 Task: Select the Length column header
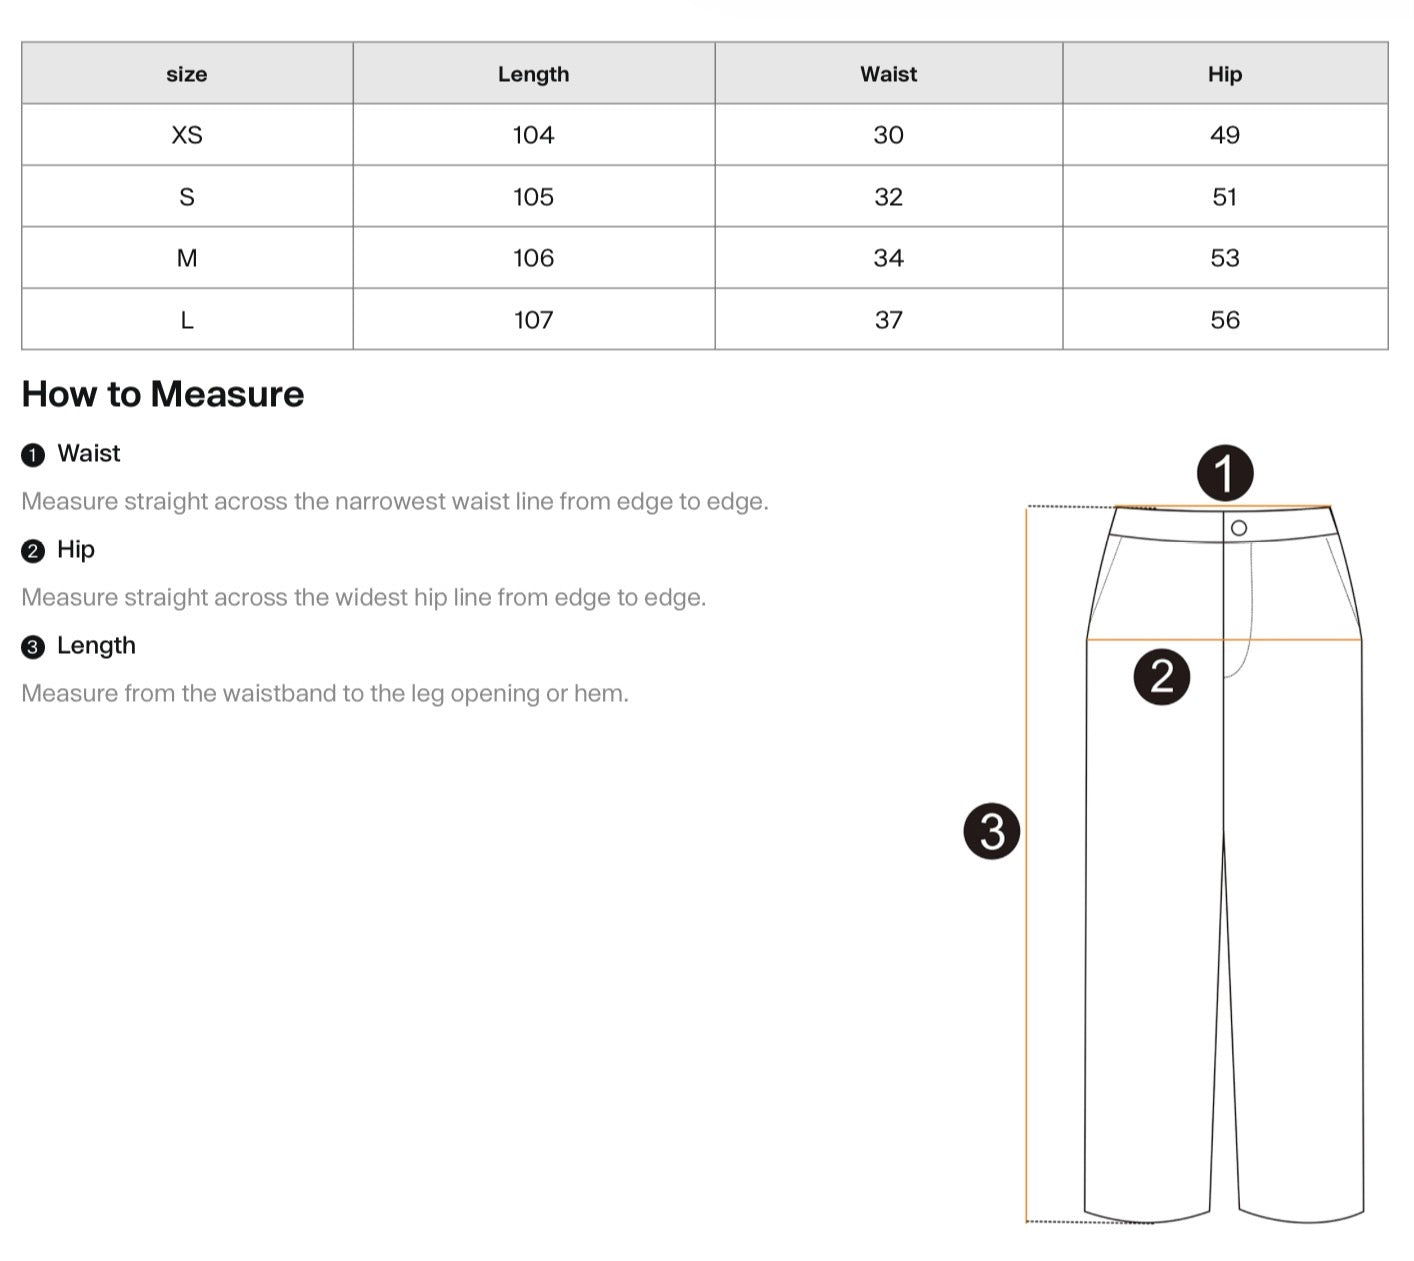[x=534, y=74]
